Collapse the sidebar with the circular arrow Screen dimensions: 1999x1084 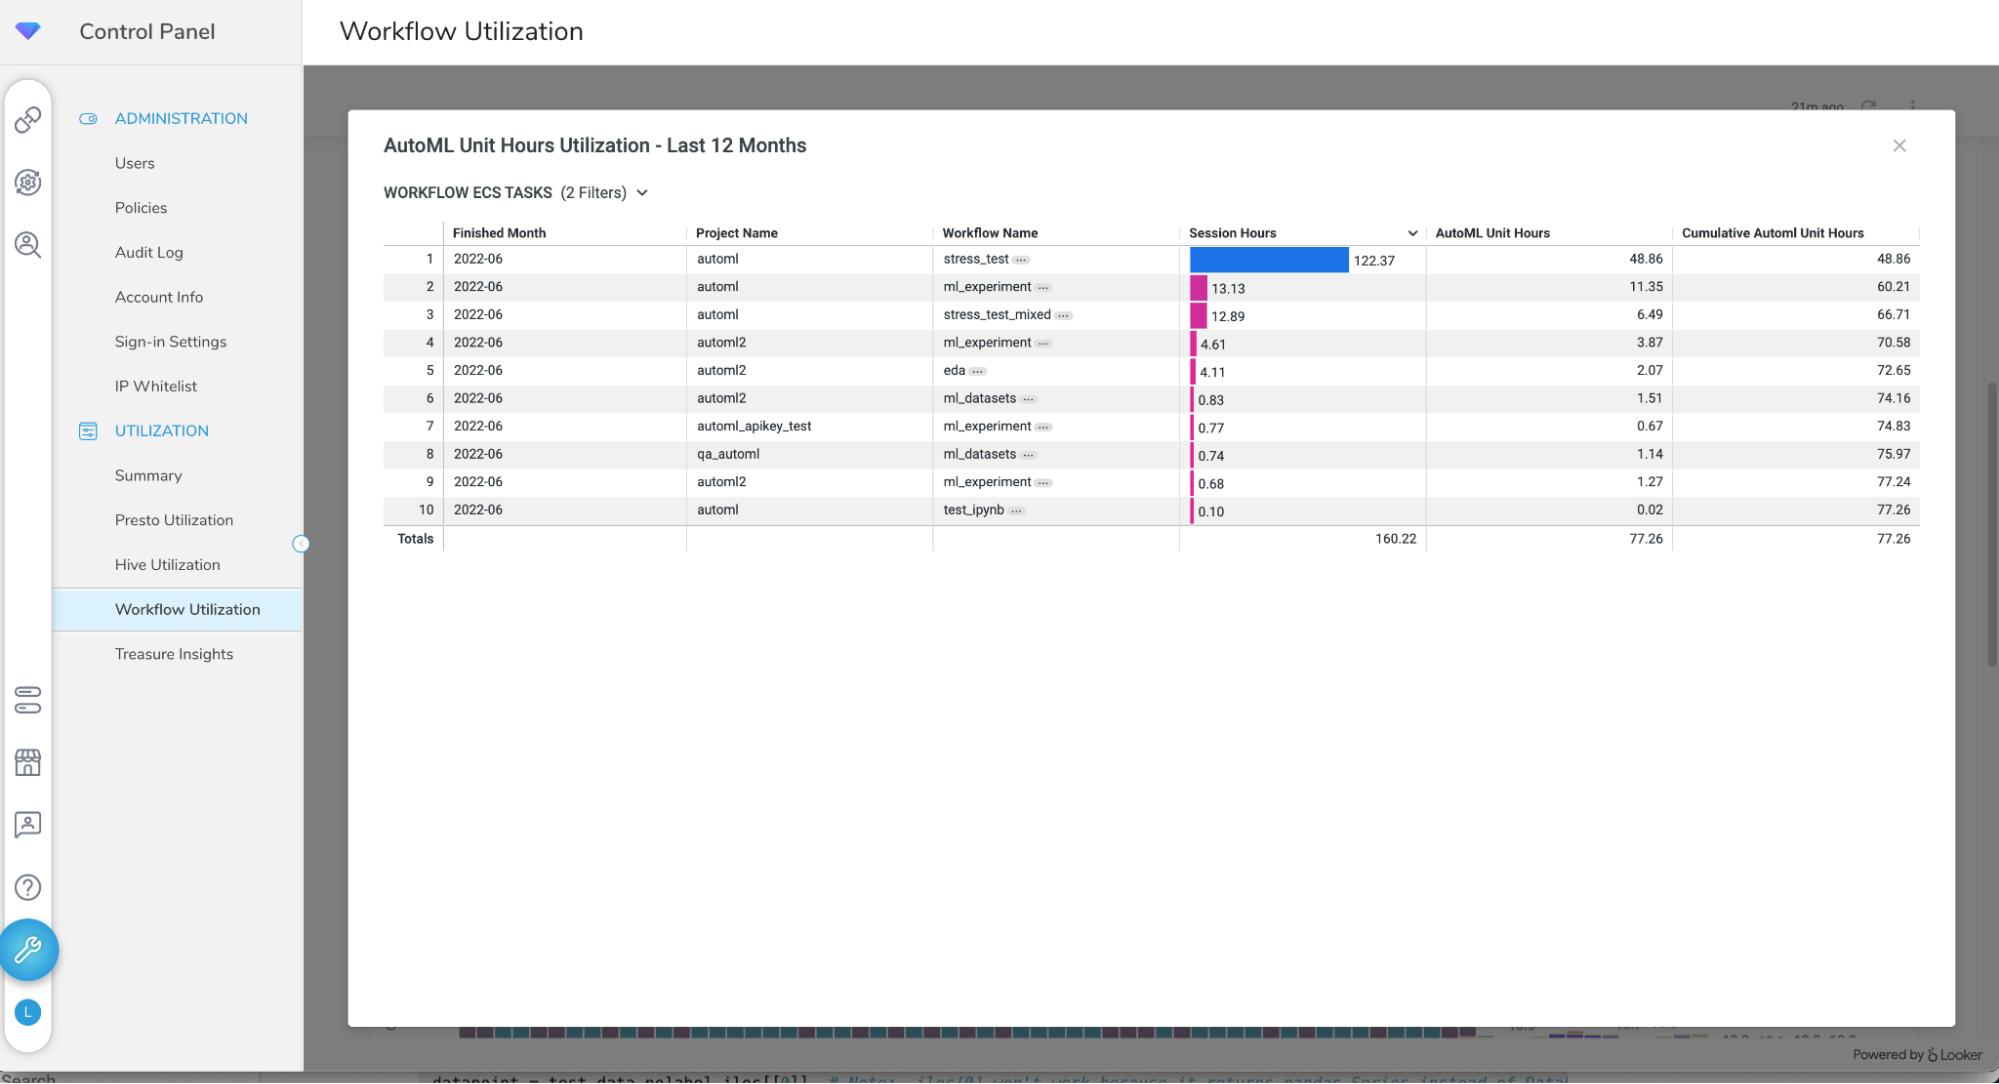[x=301, y=544]
